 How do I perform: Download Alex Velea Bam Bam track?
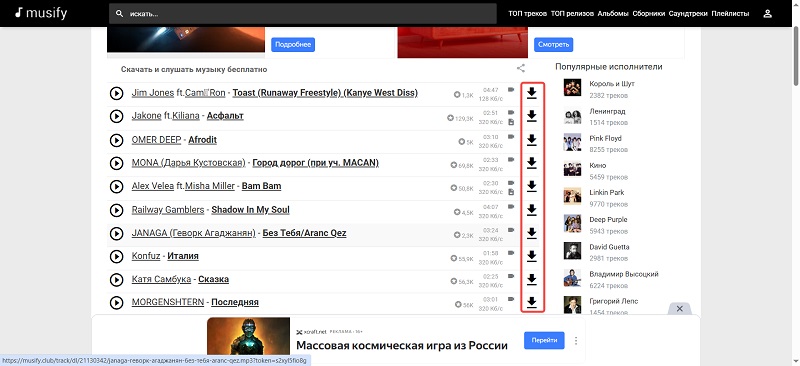(x=532, y=186)
